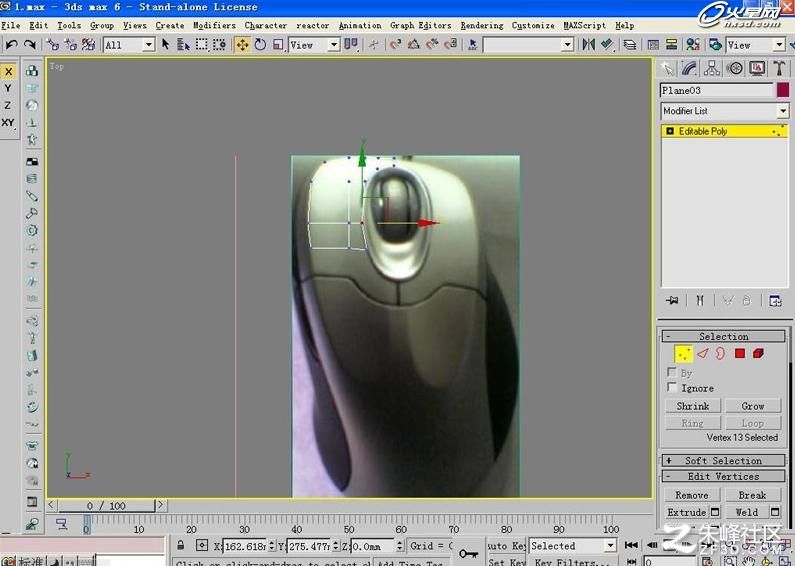This screenshot has height=566, width=795.
Task: Click the Shrink selection button
Action: (693, 406)
